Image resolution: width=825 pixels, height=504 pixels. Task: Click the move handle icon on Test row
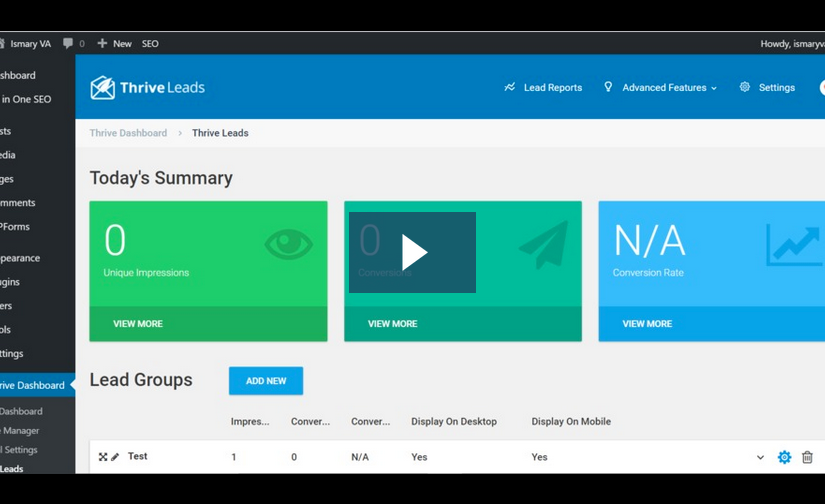pyautogui.click(x=103, y=457)
